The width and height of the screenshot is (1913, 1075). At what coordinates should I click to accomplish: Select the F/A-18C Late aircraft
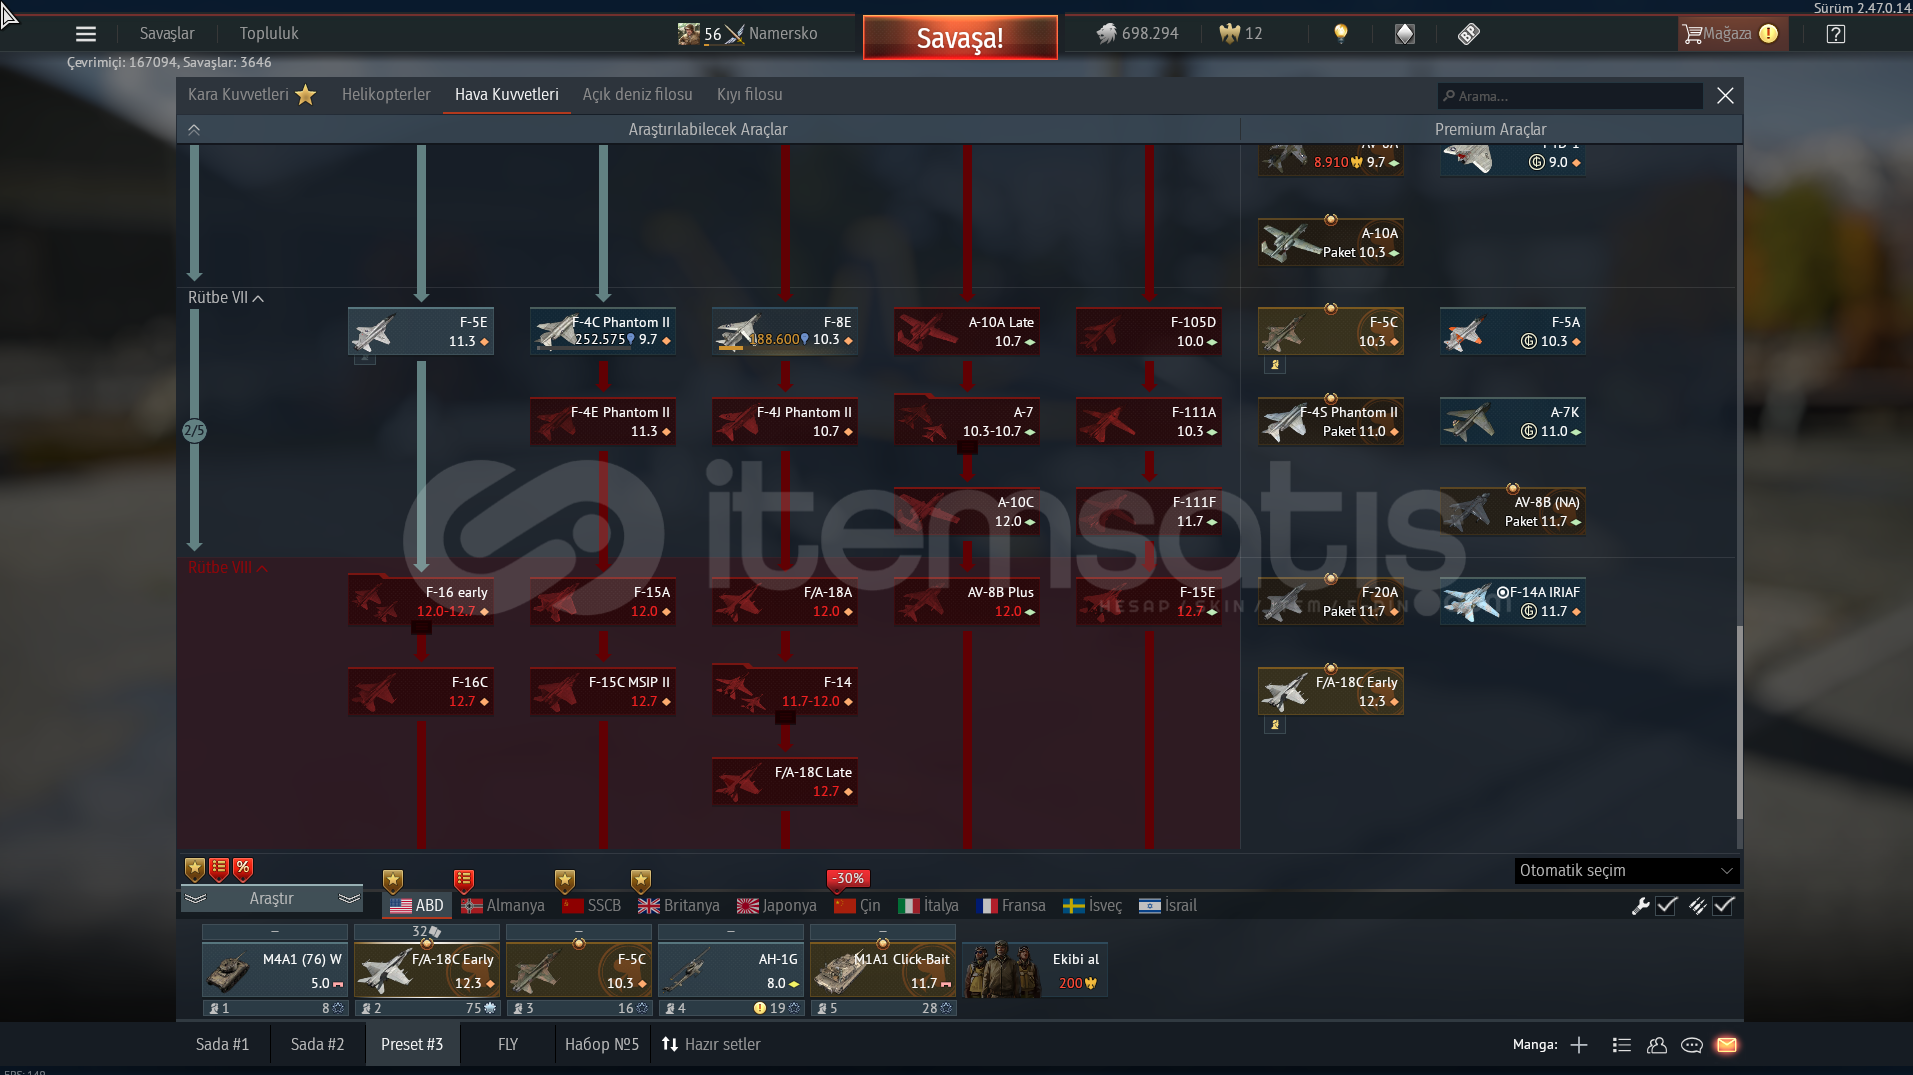pyautogui.click(x=785, y=781)
